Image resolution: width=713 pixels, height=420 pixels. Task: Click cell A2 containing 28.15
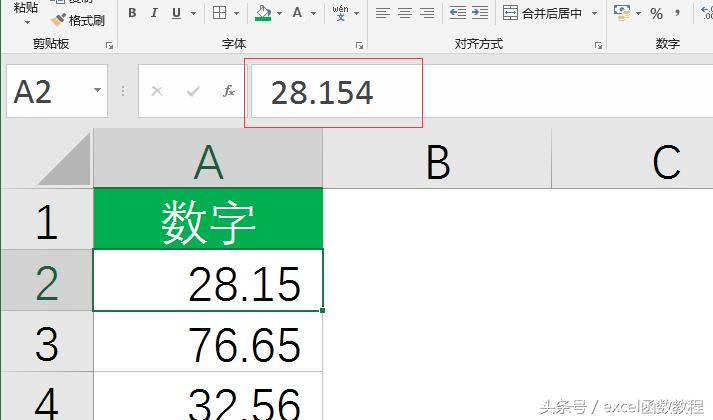[208, 280]
